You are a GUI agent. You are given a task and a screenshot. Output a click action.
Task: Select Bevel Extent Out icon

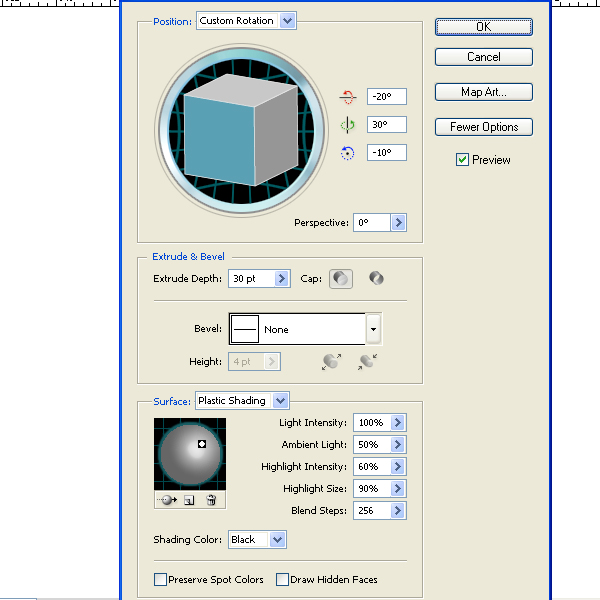pos(331,362)
